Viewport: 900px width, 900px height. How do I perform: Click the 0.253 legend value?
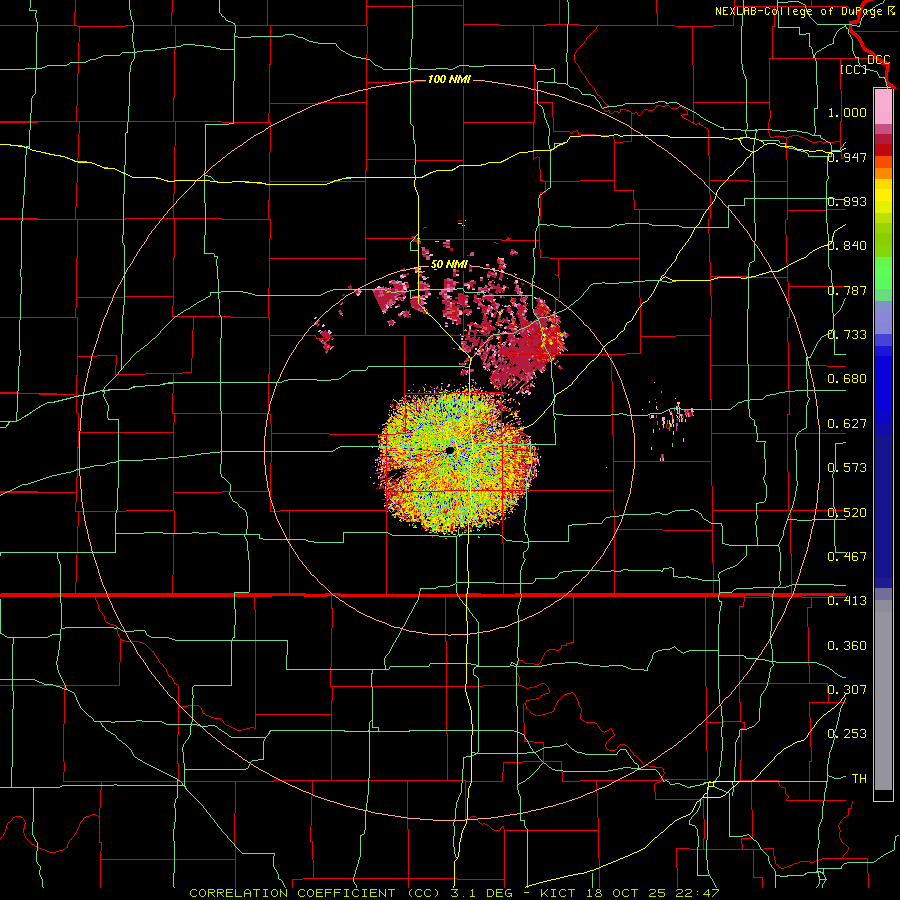[847, 734]
